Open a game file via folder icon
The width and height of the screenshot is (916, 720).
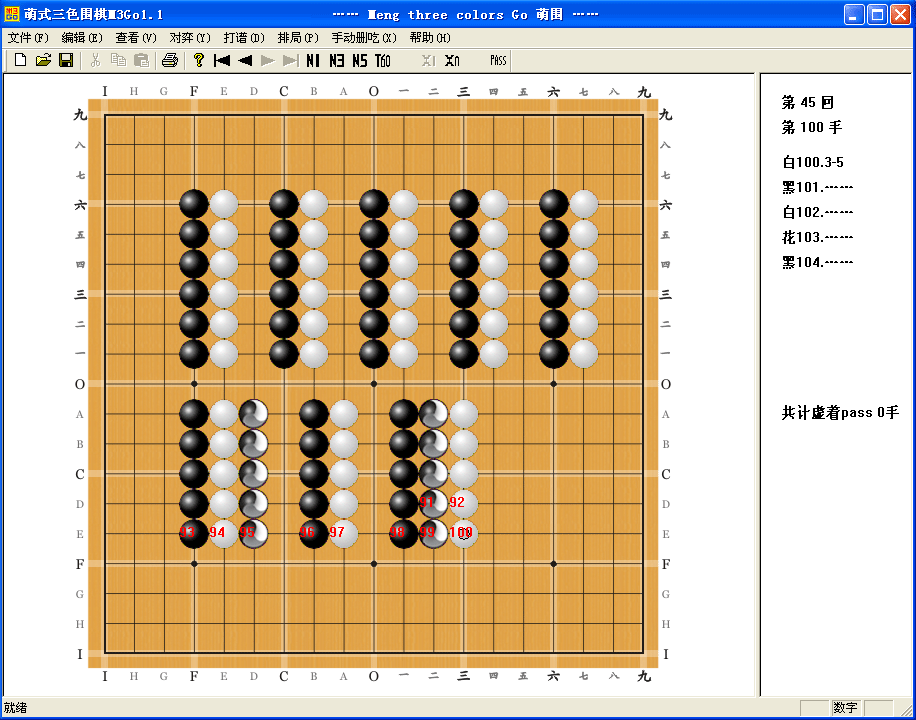point(43,61)
